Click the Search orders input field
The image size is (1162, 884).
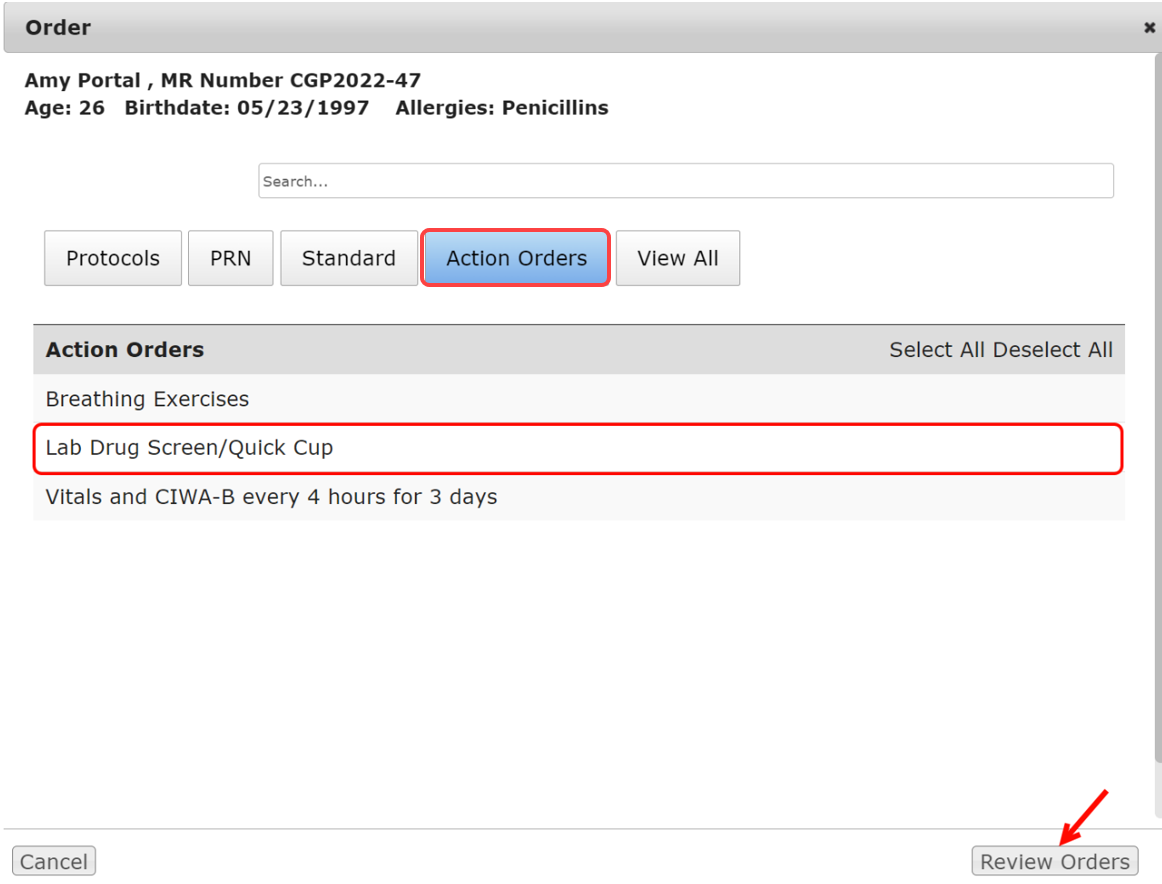tap(685, 181)
